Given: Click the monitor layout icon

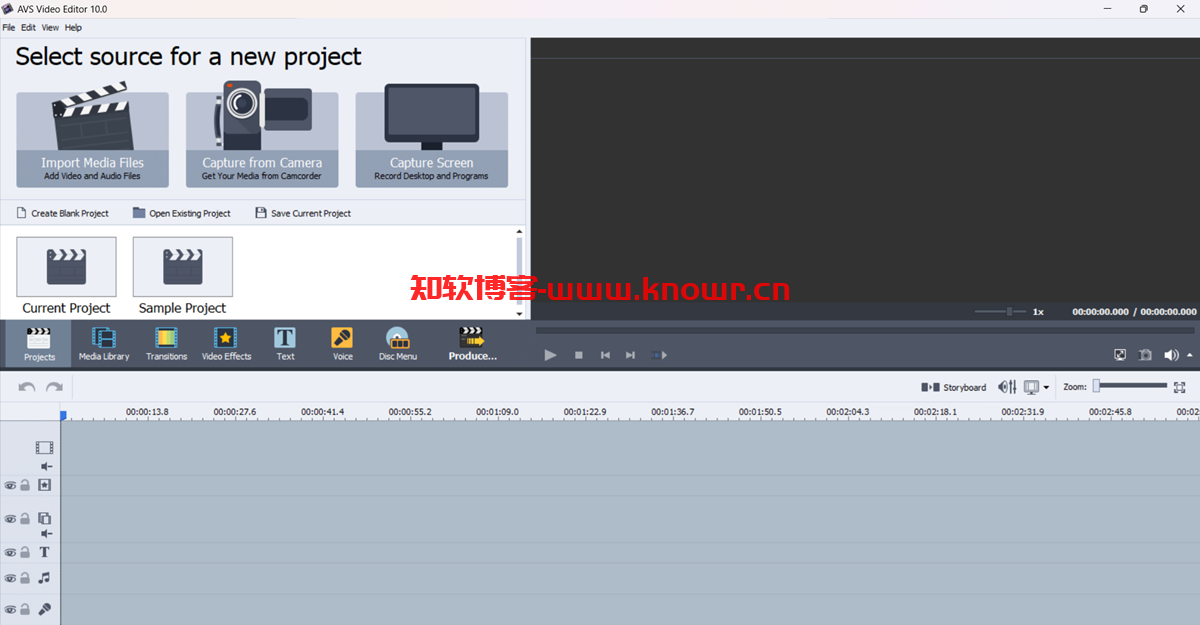Looking at the screenshot, I should click(x=1031, y=387).
